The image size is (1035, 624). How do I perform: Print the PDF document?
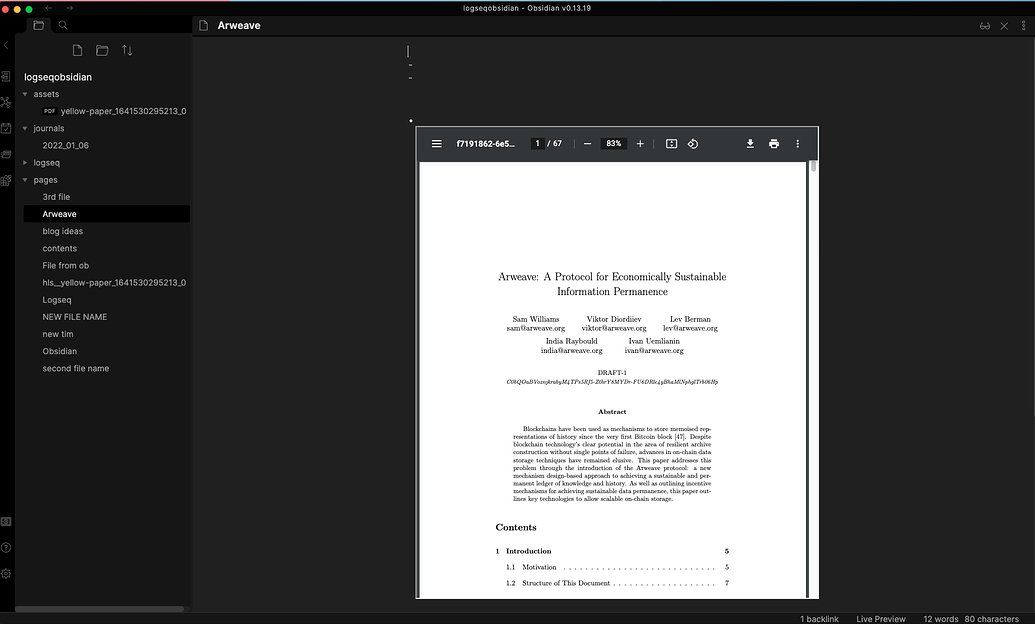(x=773, y=143)
